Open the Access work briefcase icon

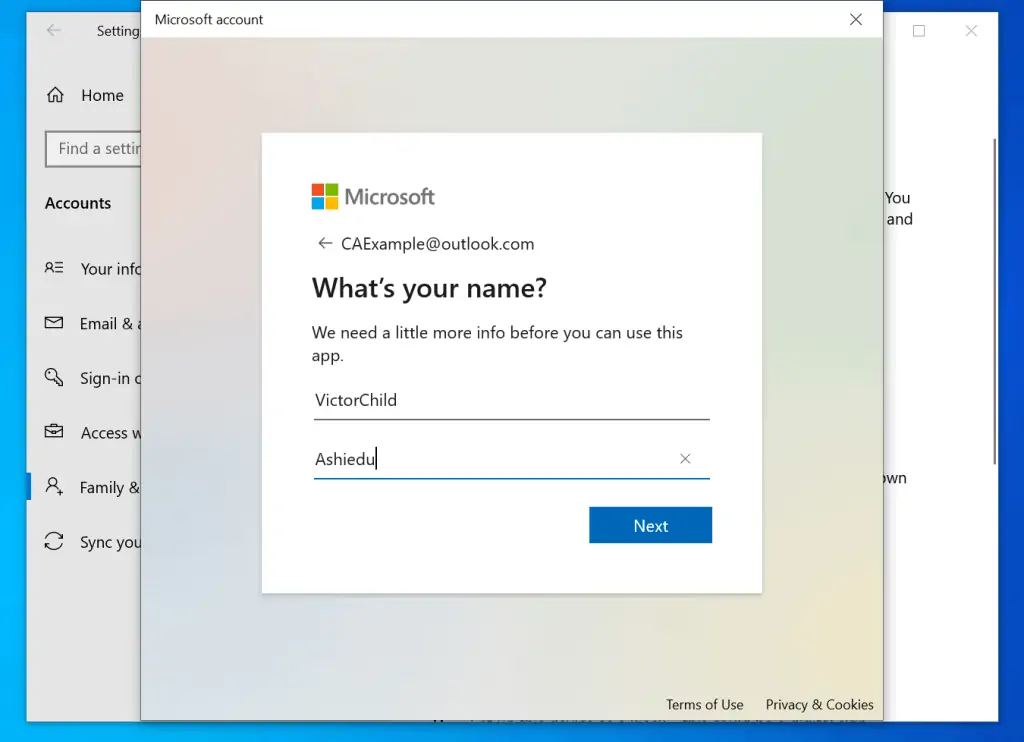tap(54, 432)
